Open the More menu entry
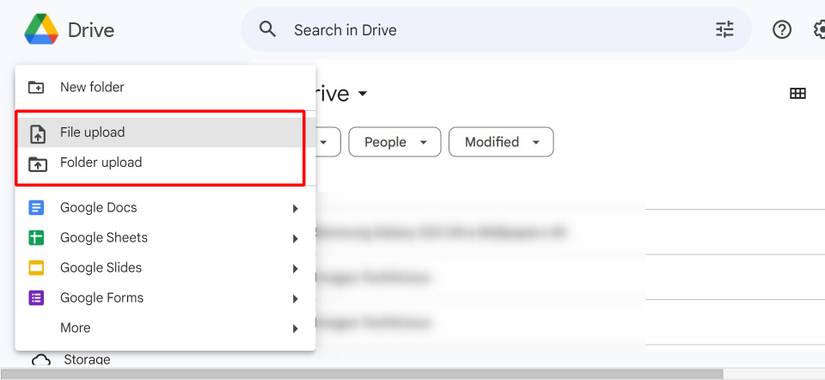 (x=165, y=327)
